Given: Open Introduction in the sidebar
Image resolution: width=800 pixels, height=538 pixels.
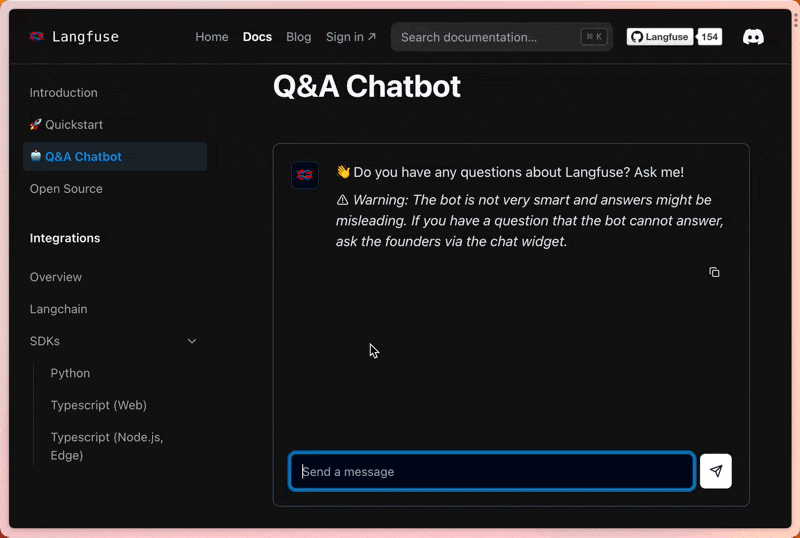Looking at the screenshot, I should [x=64, y=93].
